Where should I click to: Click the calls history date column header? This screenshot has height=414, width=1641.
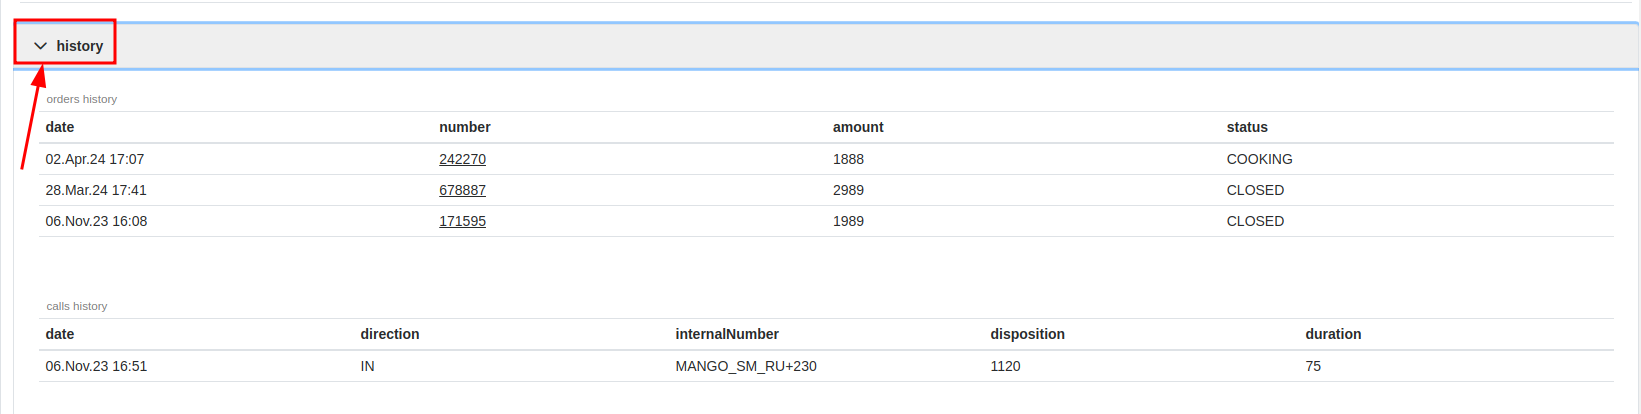[60, 334]
